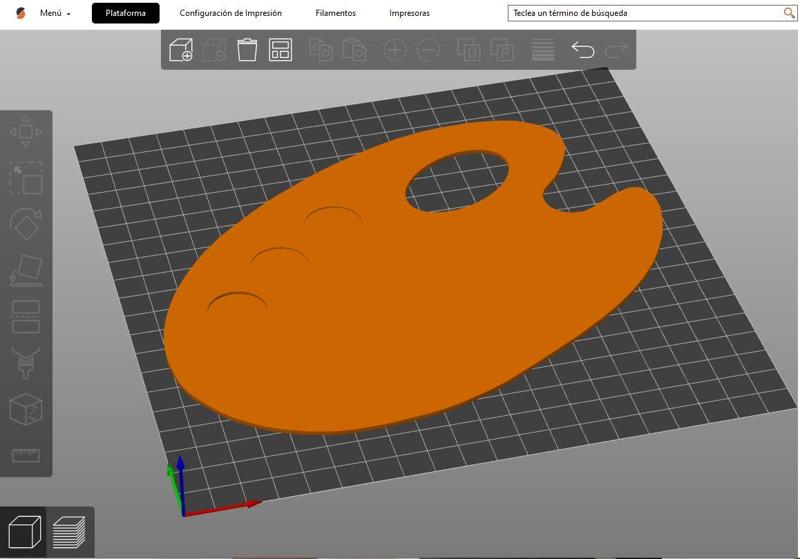Select the cut tool in left sidebar
This screenshot has width=800, height=559.
pos(26,317)
